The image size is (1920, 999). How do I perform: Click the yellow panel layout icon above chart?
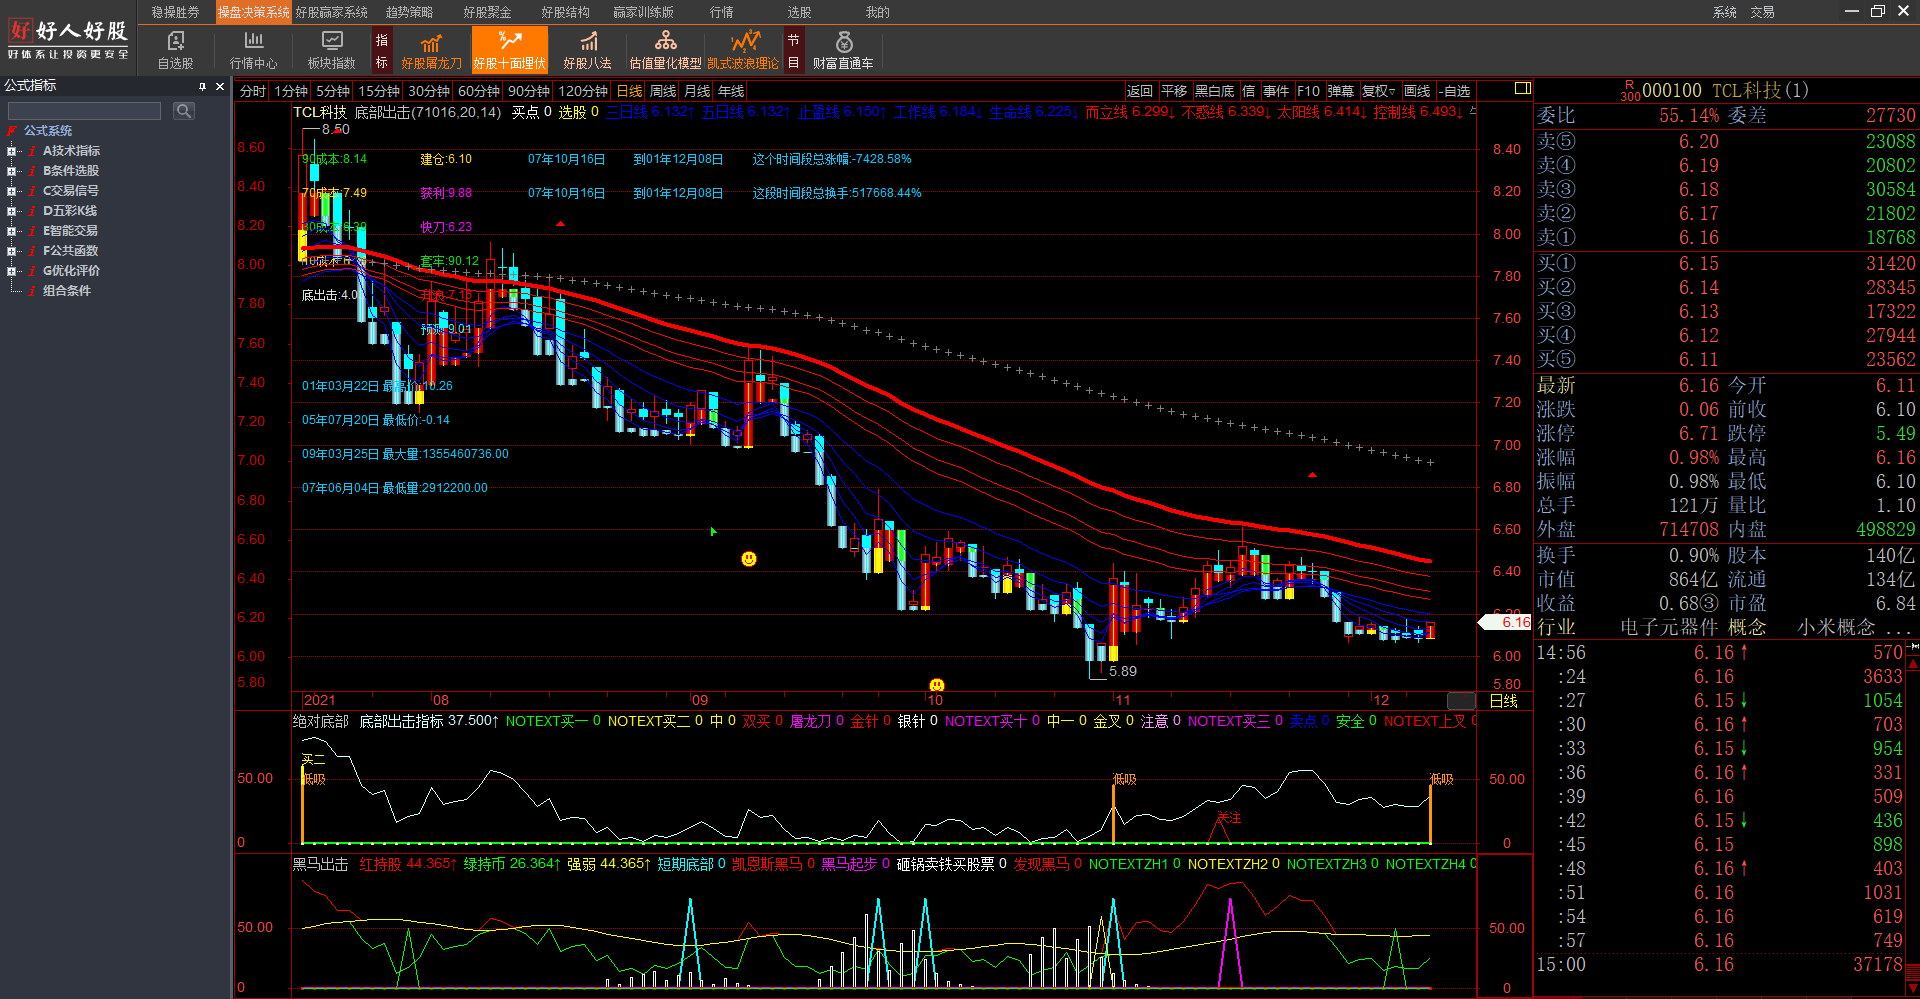point(1522,88)
